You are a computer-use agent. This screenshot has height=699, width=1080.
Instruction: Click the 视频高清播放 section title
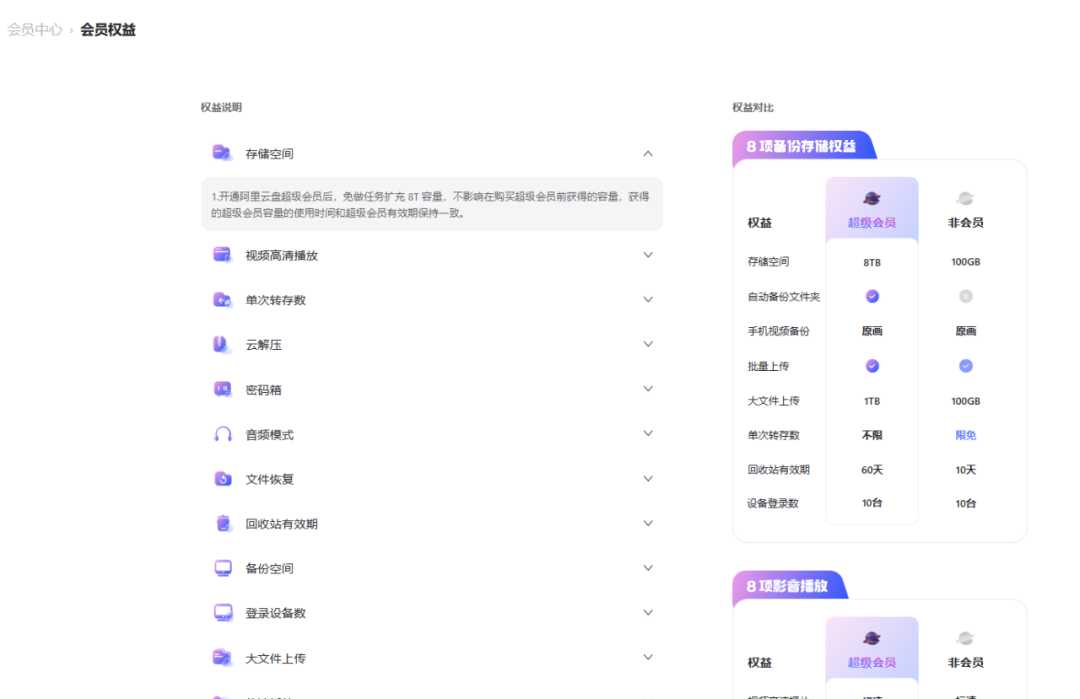tap(282, 255)
